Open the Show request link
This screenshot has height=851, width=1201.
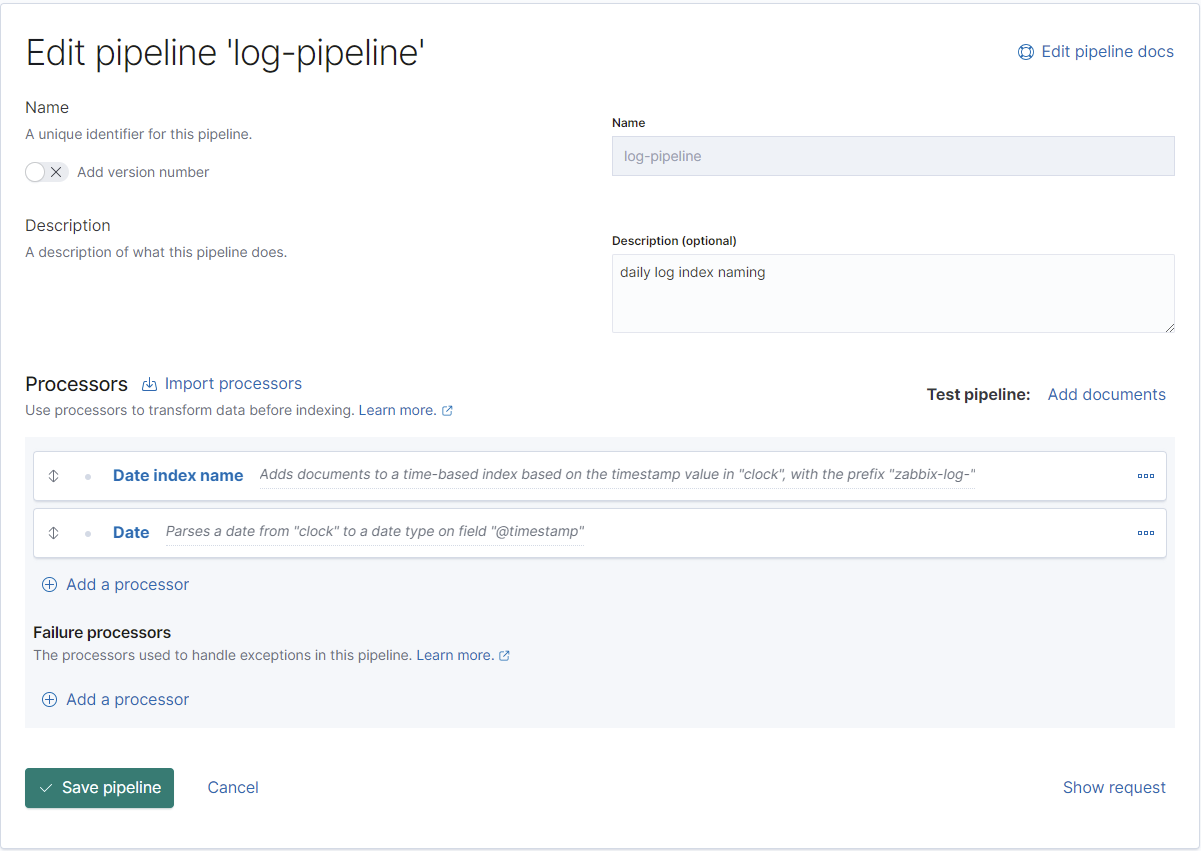1114,788
